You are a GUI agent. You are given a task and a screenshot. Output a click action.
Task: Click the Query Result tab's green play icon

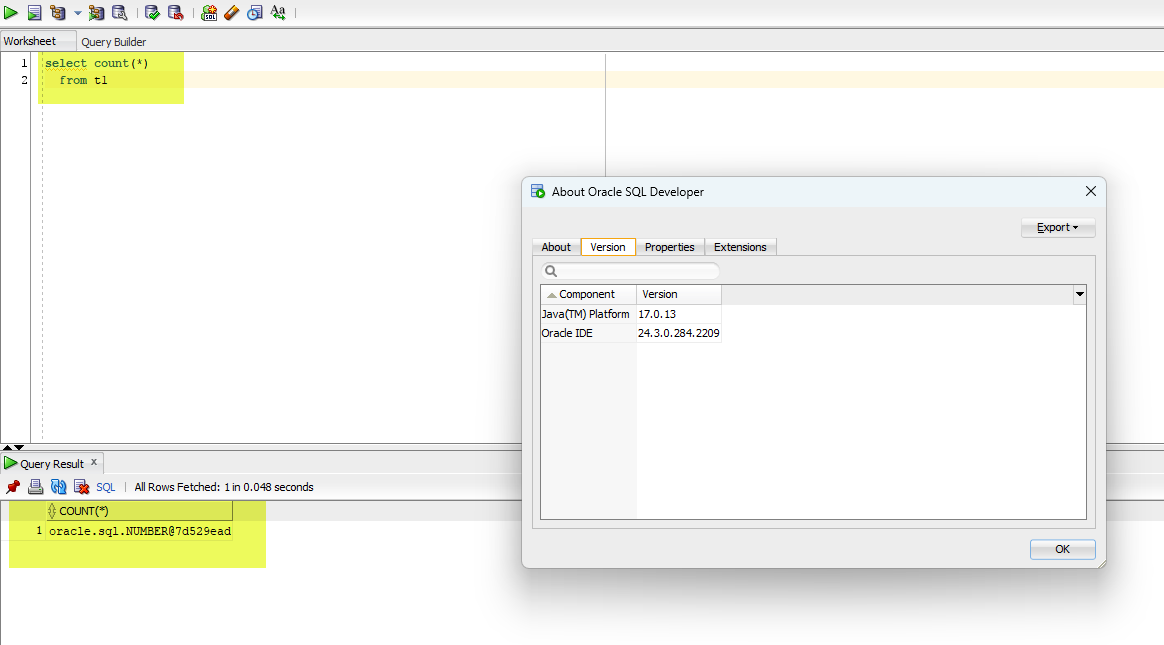coord(10,463)
